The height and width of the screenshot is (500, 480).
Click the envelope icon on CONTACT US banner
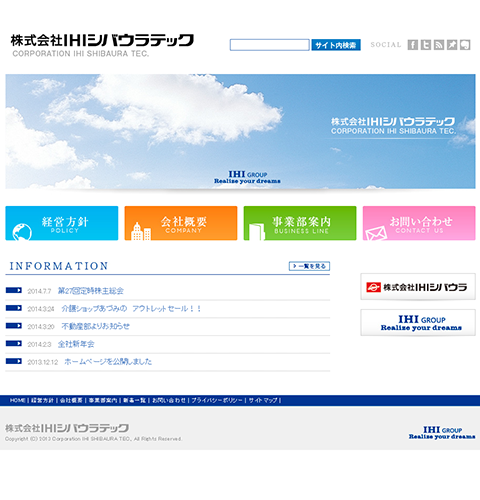point(376,233)
